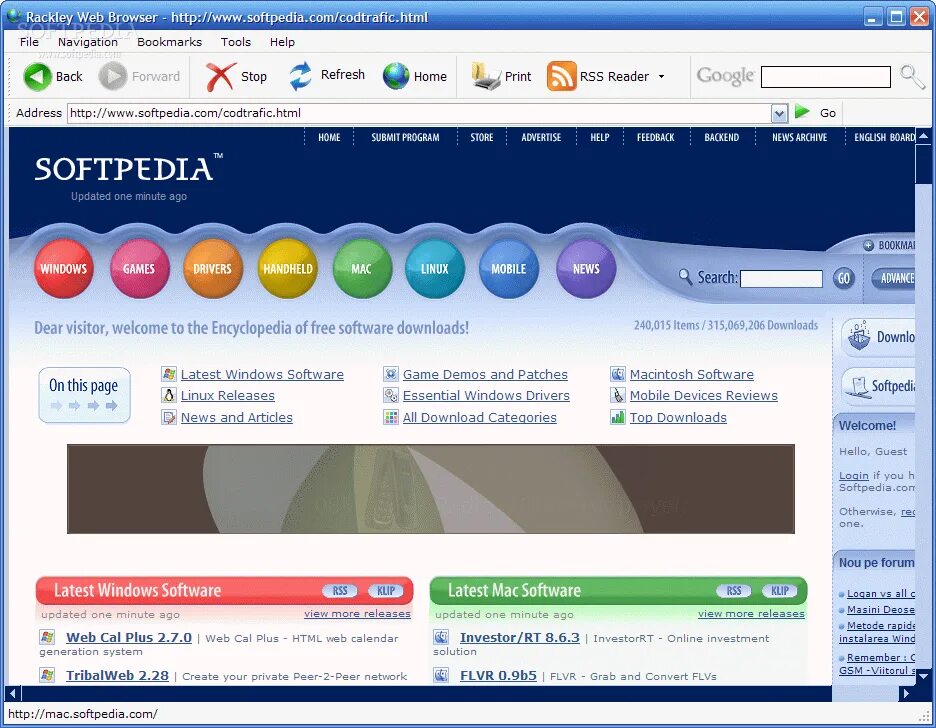
Task: Open the Bookmarks menu
Action: (x=170, y=42)
